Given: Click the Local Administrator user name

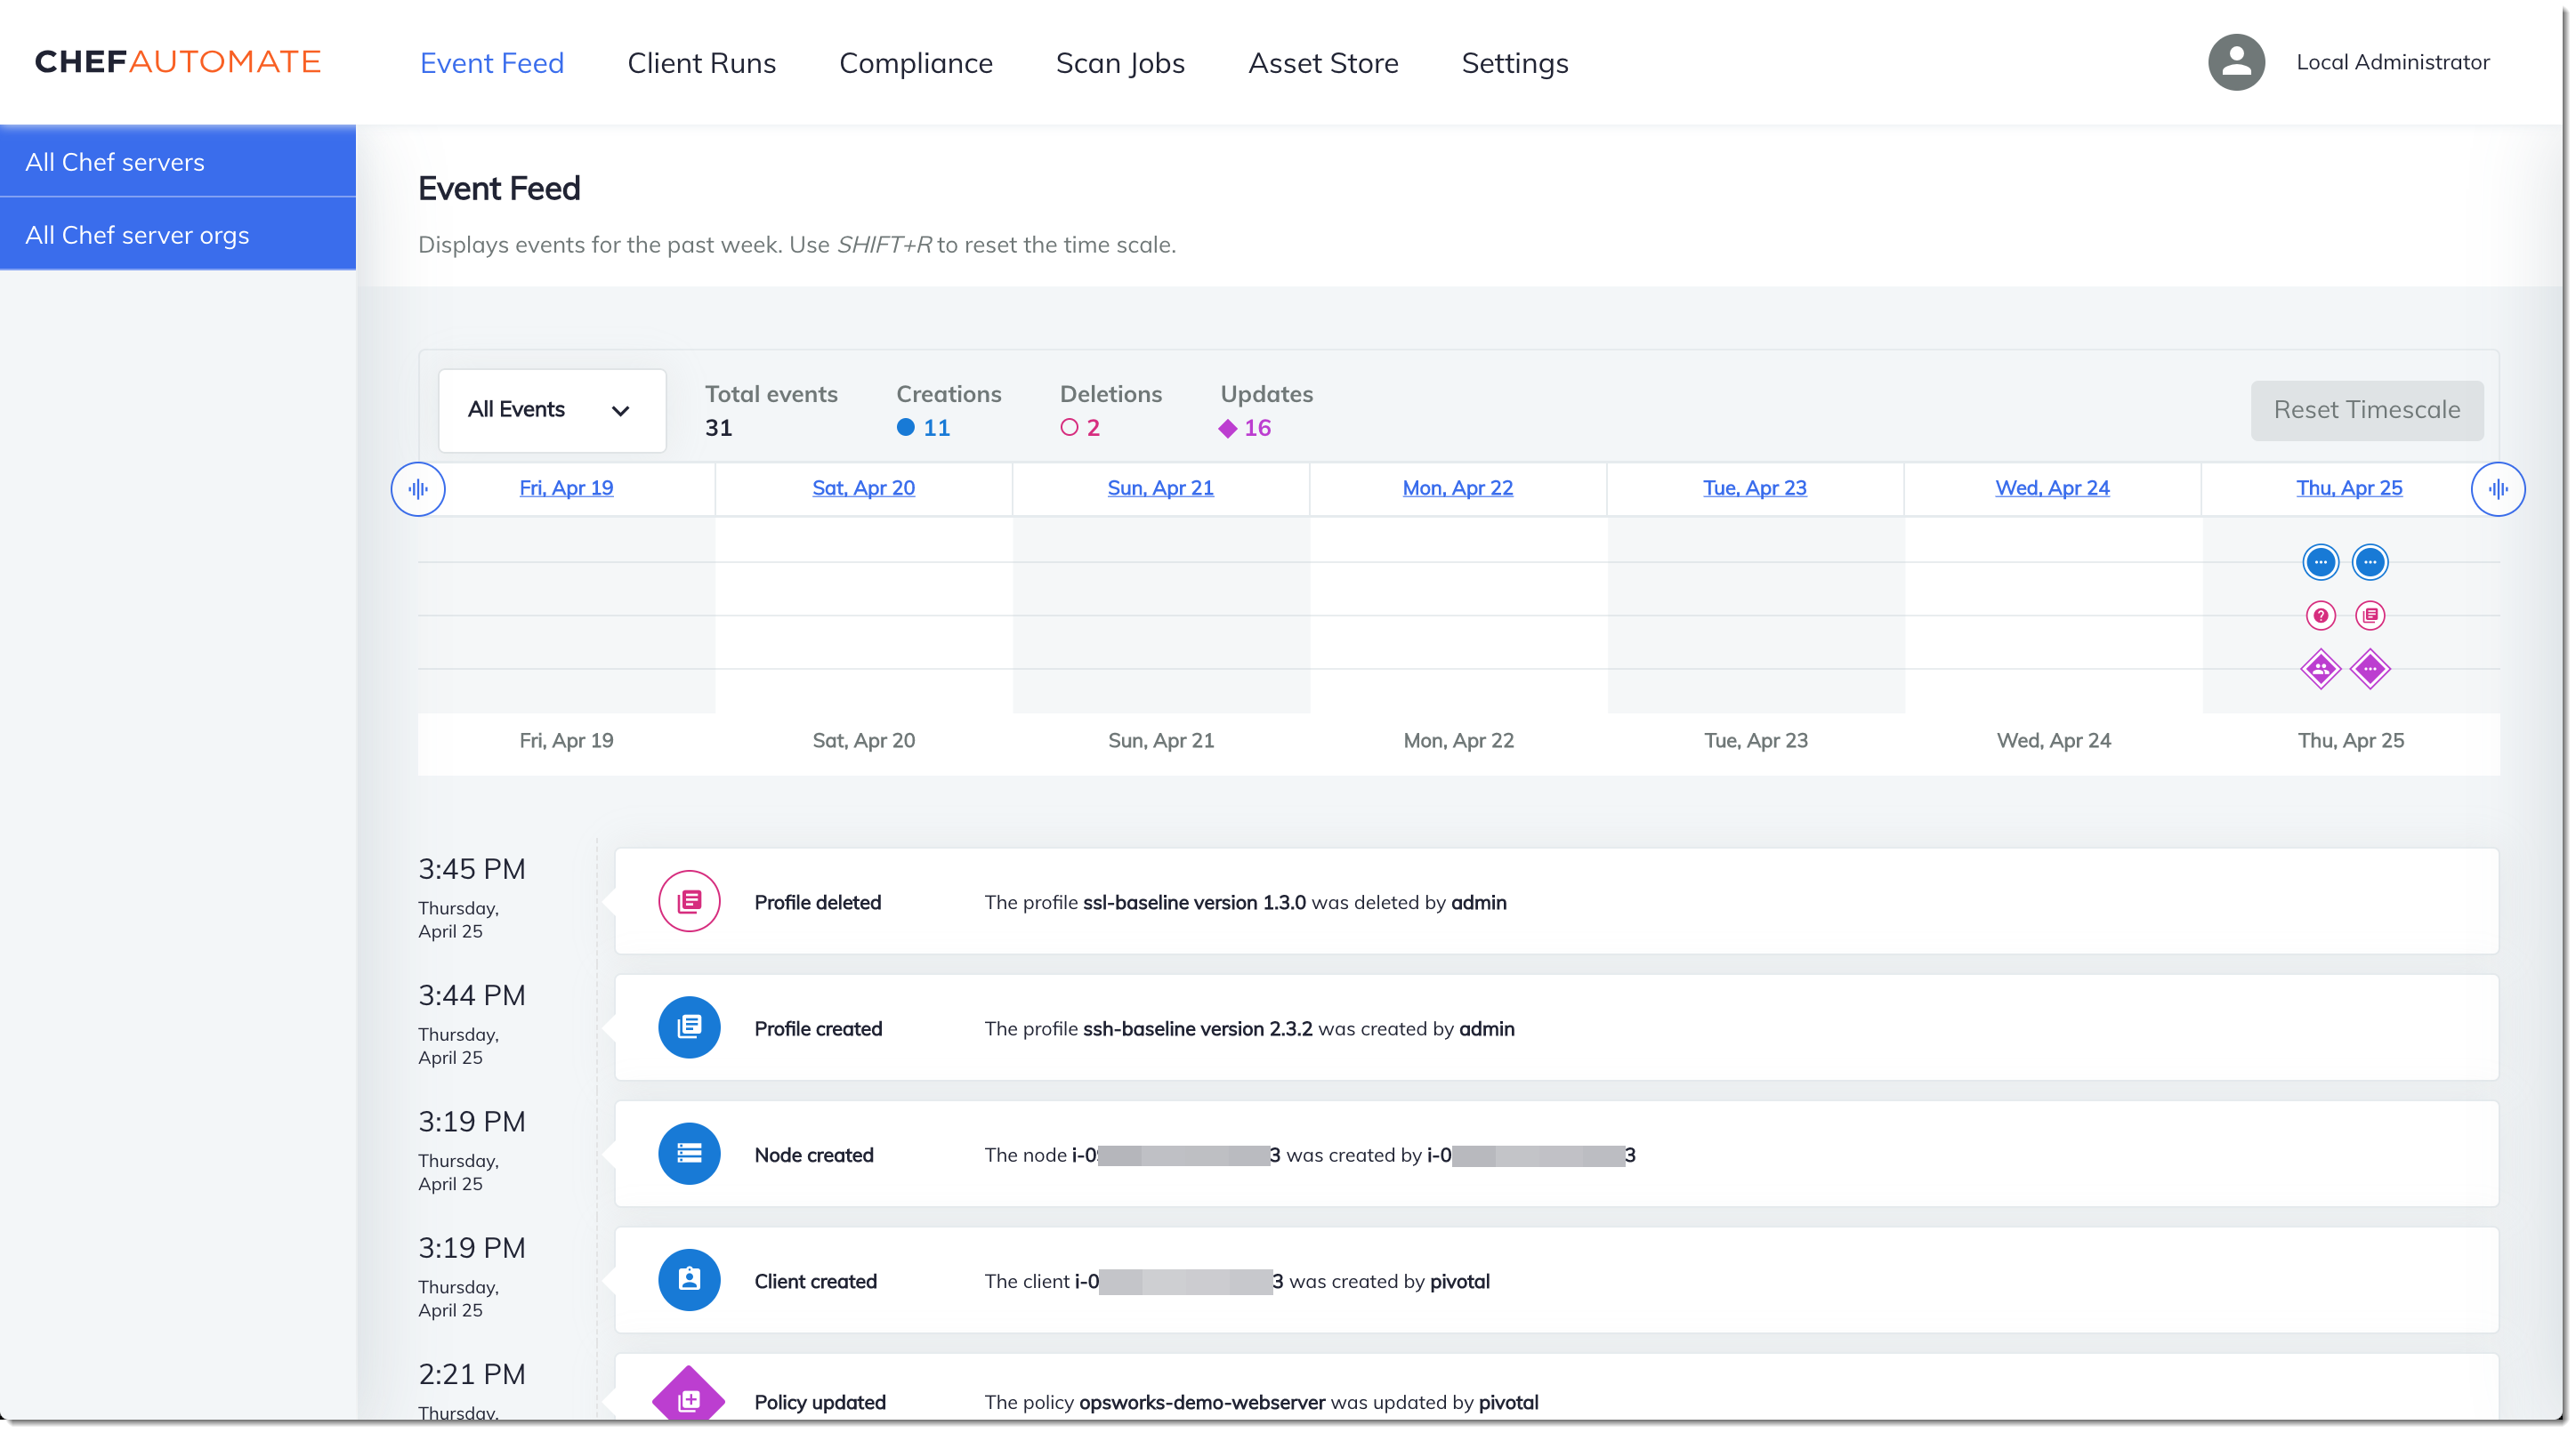Looking at the screenshot, I should tap(2393, 62).
